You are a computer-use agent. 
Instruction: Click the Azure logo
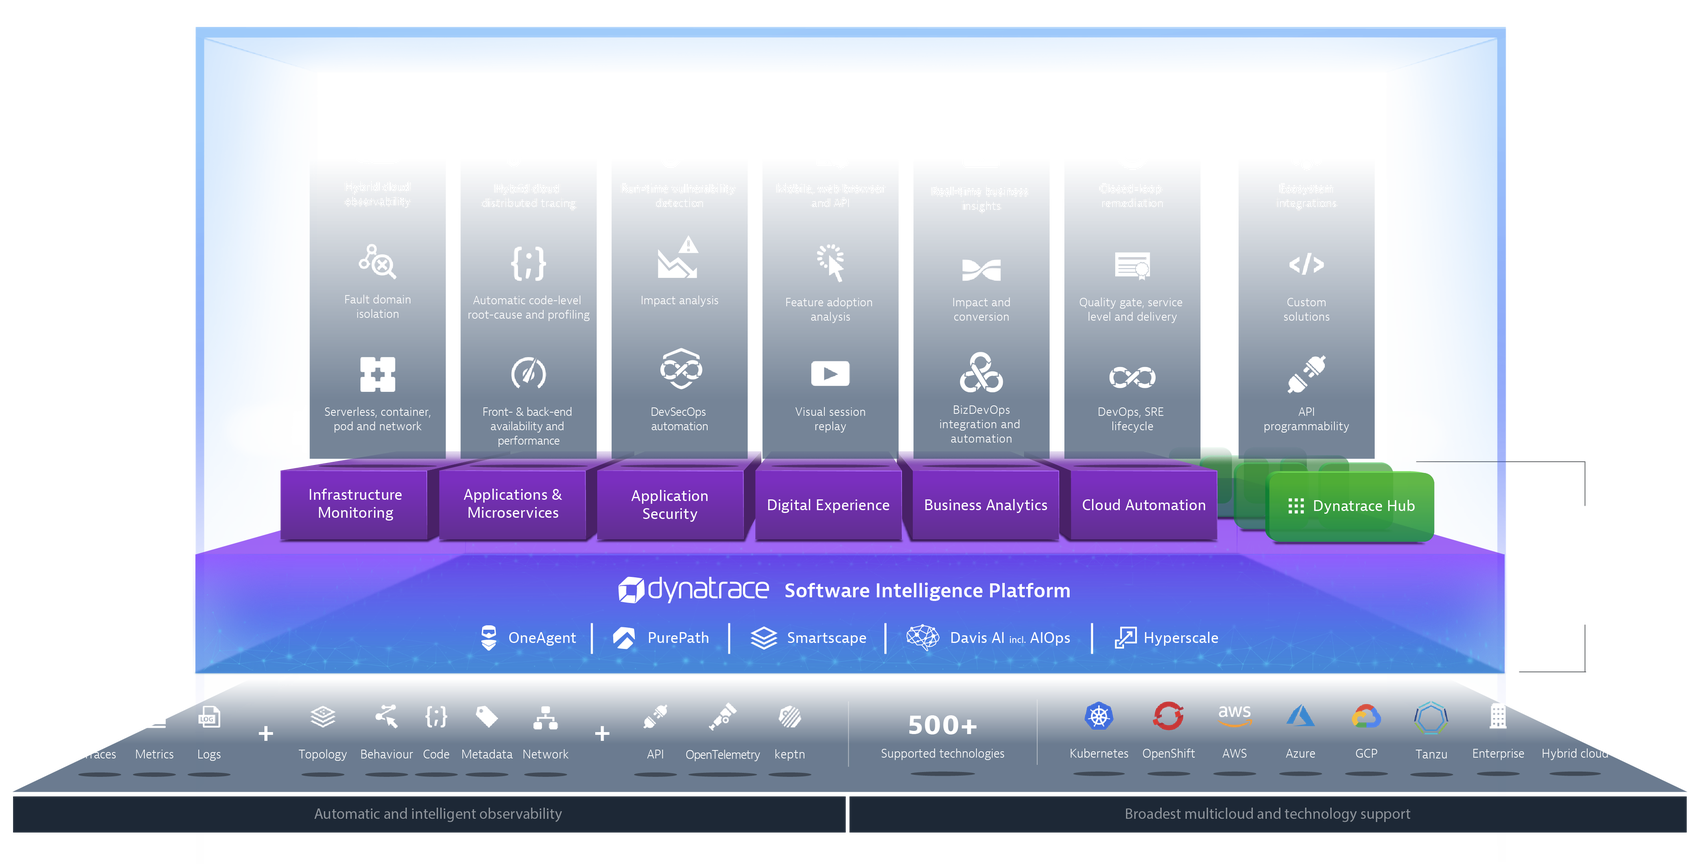click(x=1300, y=716)
